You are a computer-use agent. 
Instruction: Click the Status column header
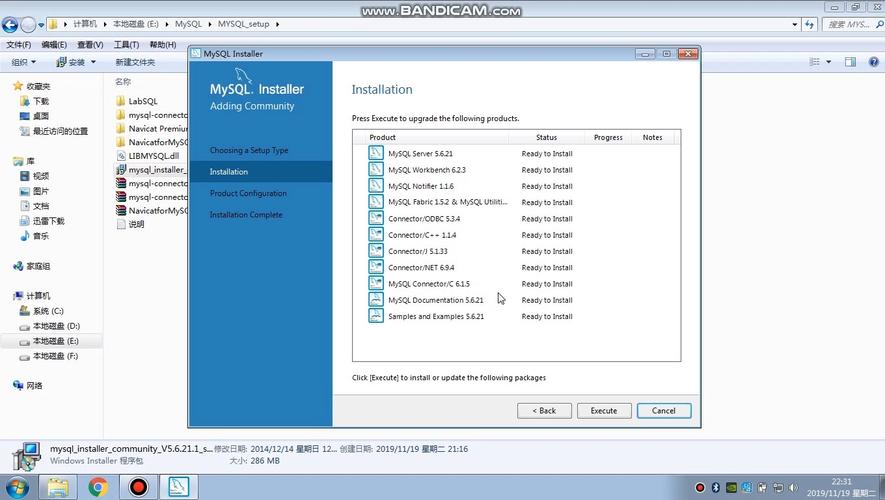(x=546, y=137)
